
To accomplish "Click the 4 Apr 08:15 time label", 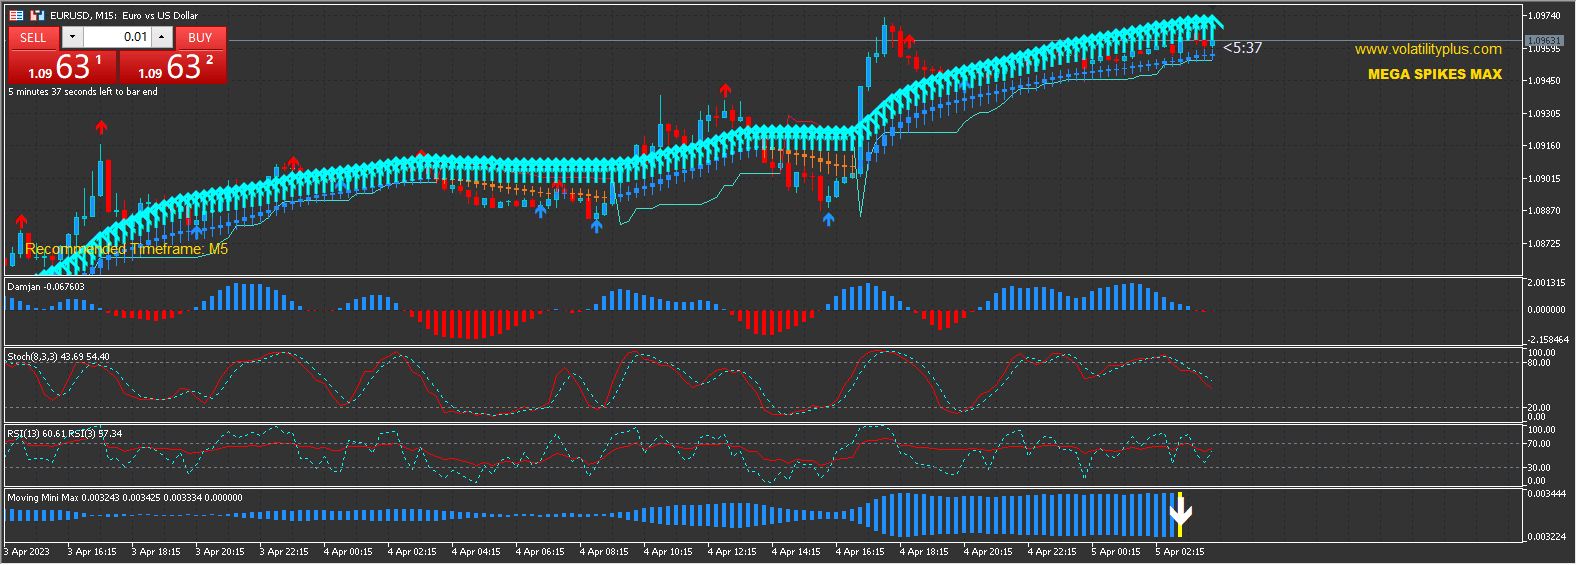I will [604, 552].
